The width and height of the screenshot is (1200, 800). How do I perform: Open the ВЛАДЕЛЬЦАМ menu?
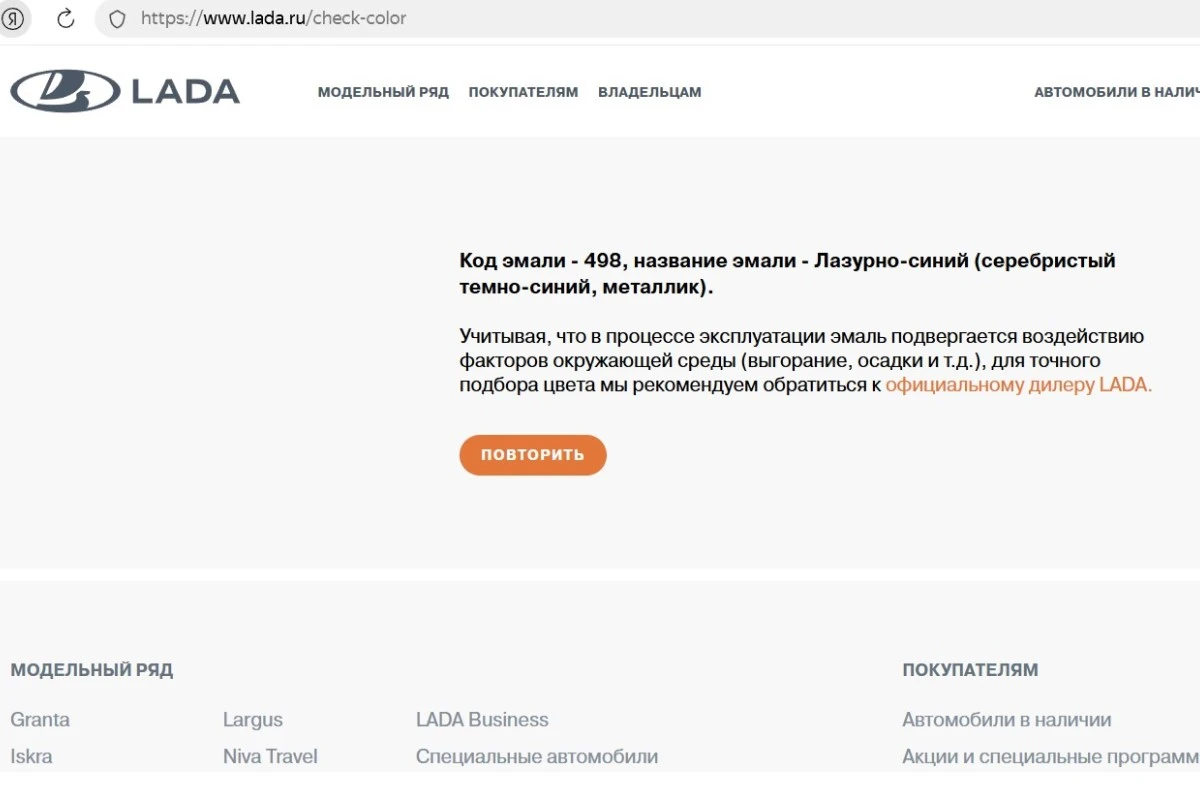(650, 92)
